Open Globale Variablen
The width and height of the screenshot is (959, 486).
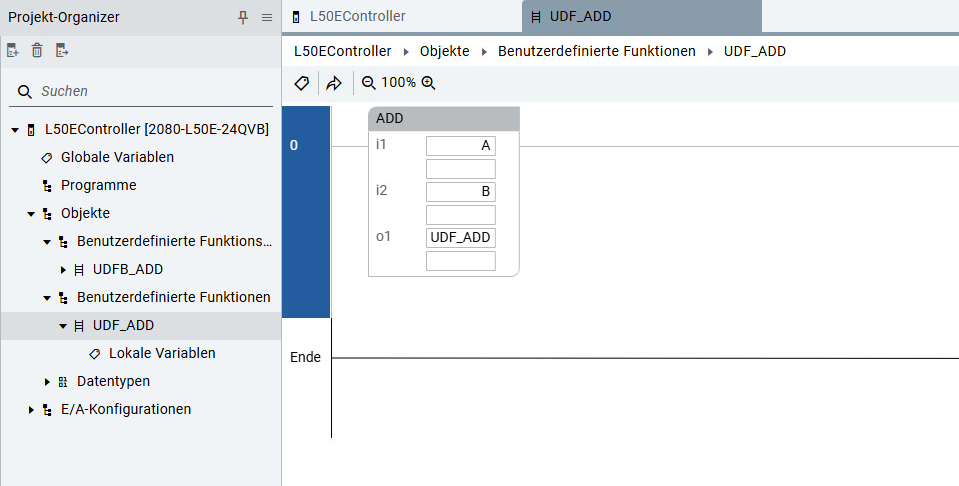click(117, 157)
